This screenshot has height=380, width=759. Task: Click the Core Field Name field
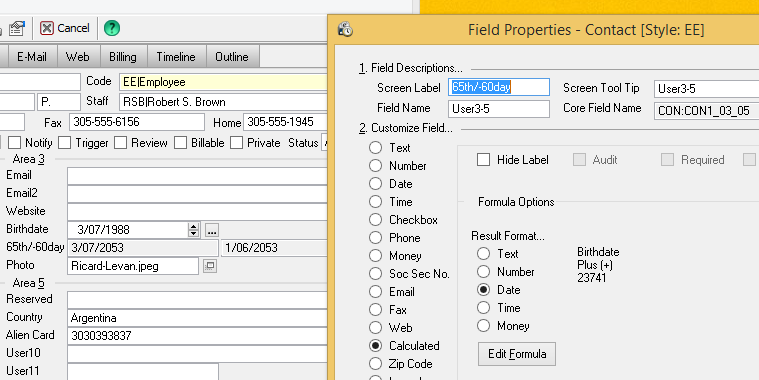(706, 111)
